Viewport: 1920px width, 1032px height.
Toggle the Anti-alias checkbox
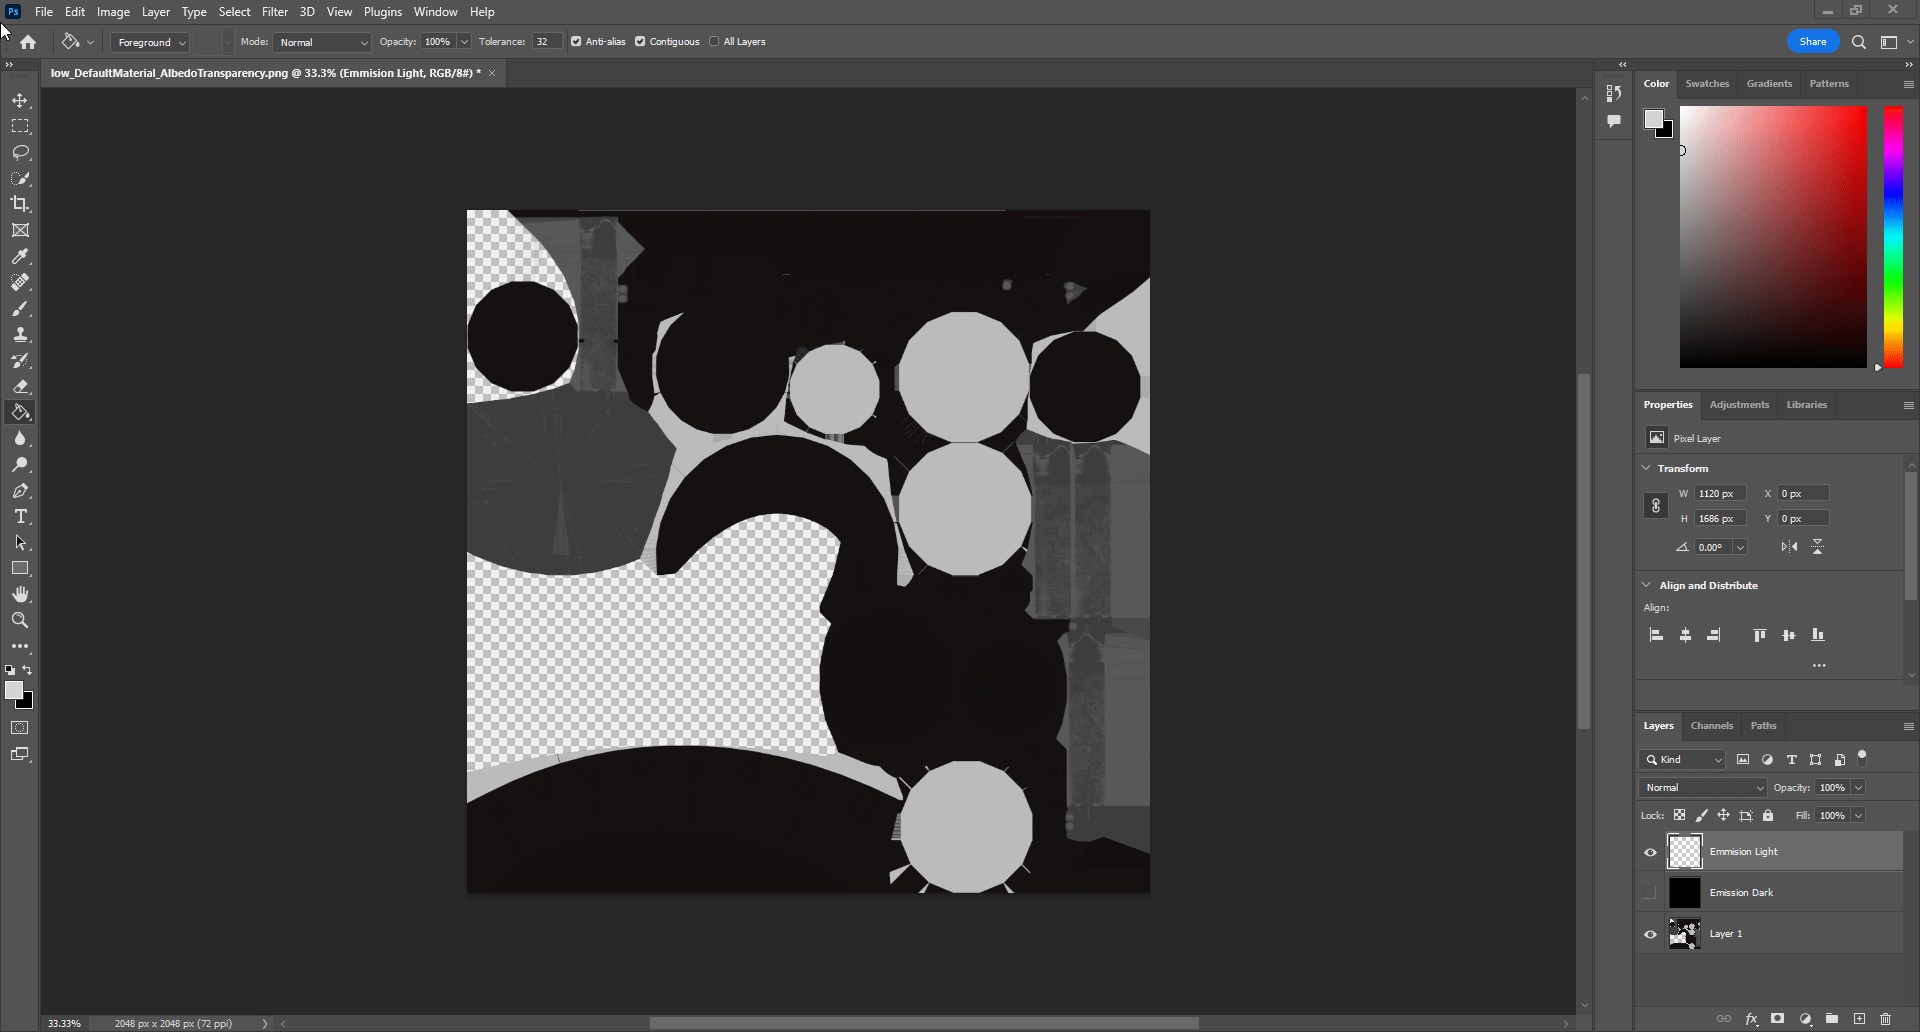[x=576, y=42]
